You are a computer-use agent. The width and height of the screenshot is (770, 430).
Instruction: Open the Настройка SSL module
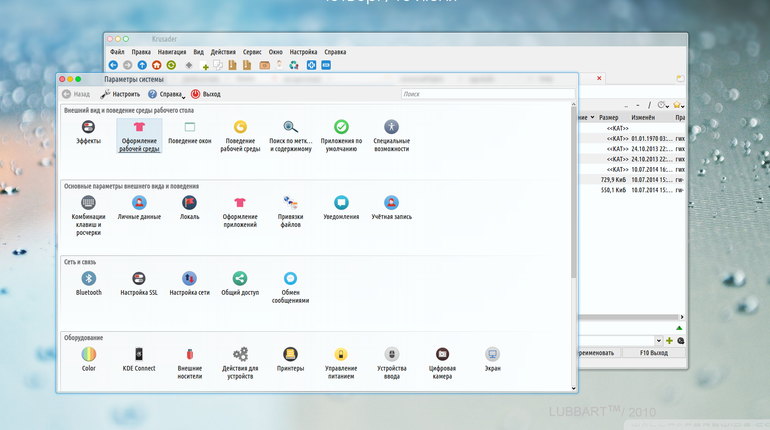coord(139,283)
